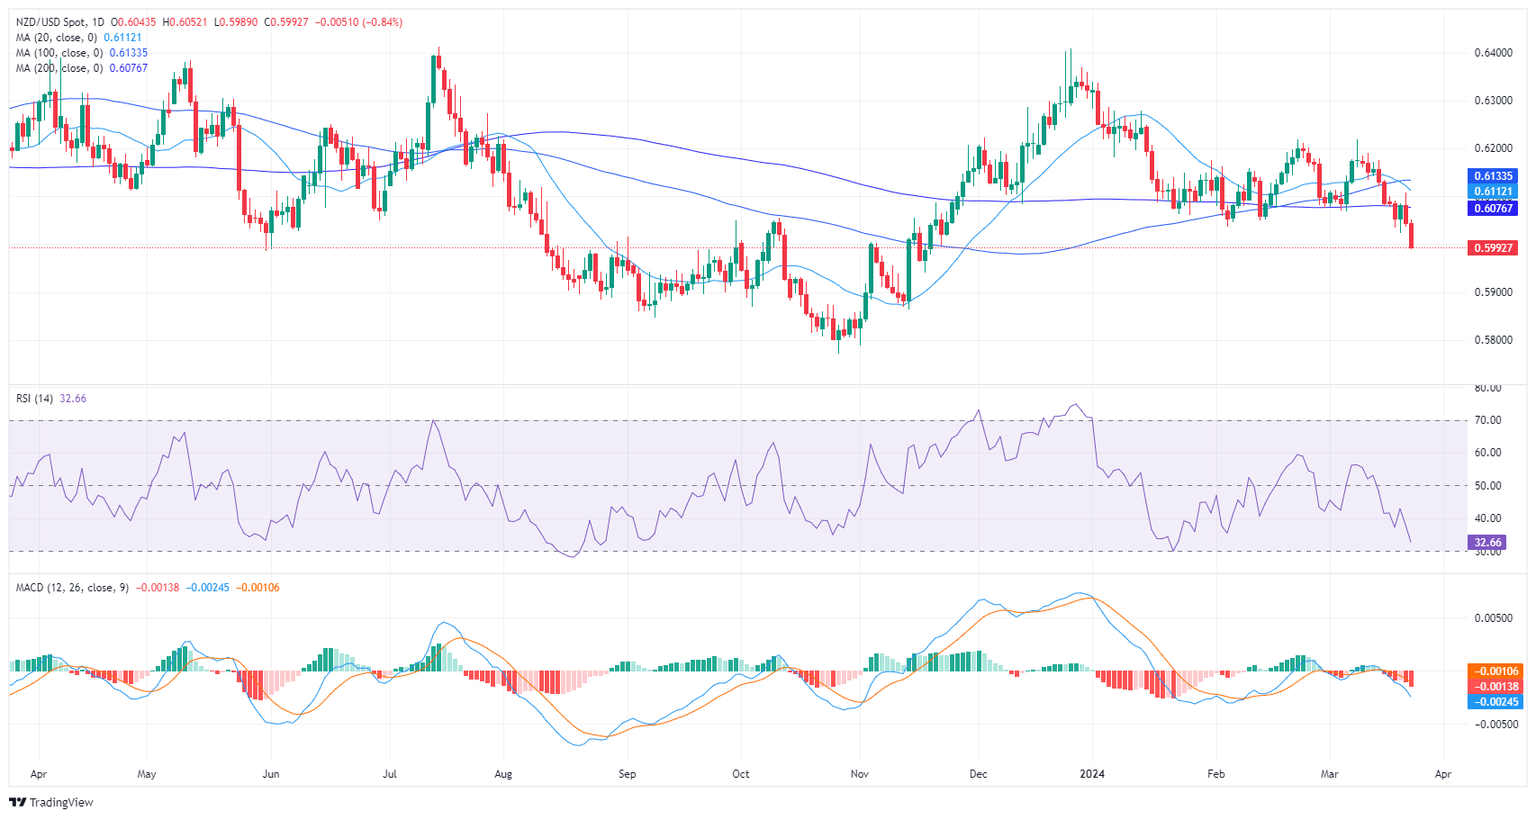This screenshot has width=1536, height=818.
Task: Click the 0.61335 MA 100 price tag
Action: (x=1495, y=176)
